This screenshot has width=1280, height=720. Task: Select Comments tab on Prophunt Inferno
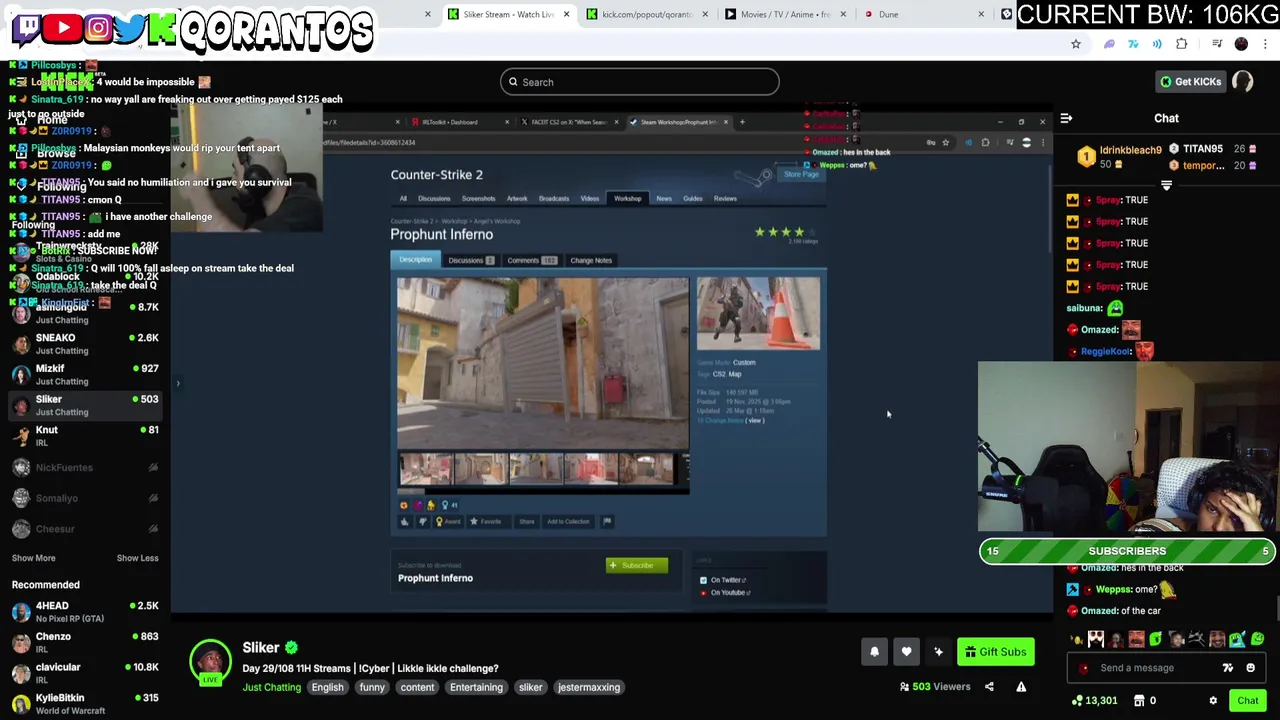(x=531, y=260)
